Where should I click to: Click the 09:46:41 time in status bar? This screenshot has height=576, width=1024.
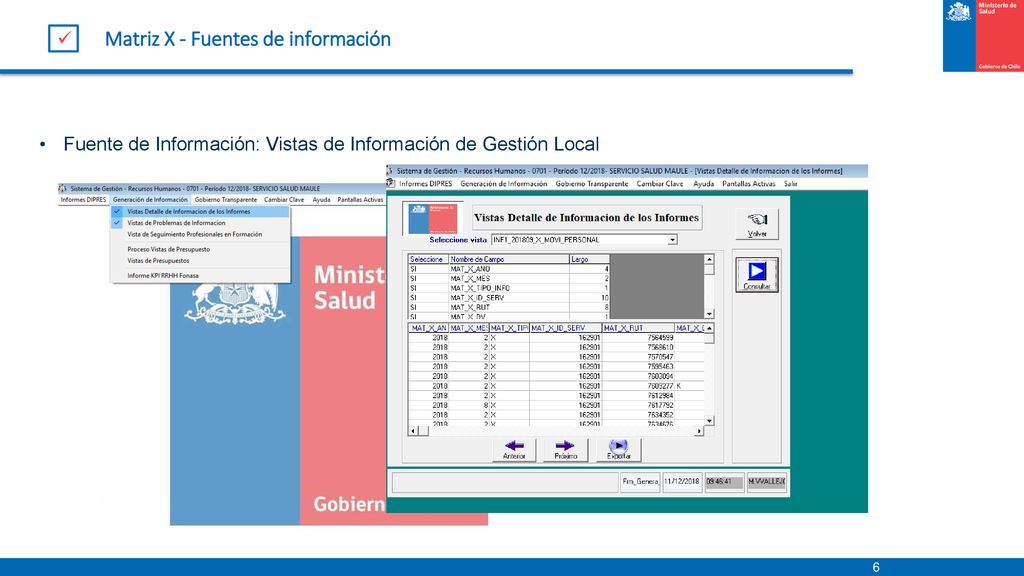coord(724,482)
